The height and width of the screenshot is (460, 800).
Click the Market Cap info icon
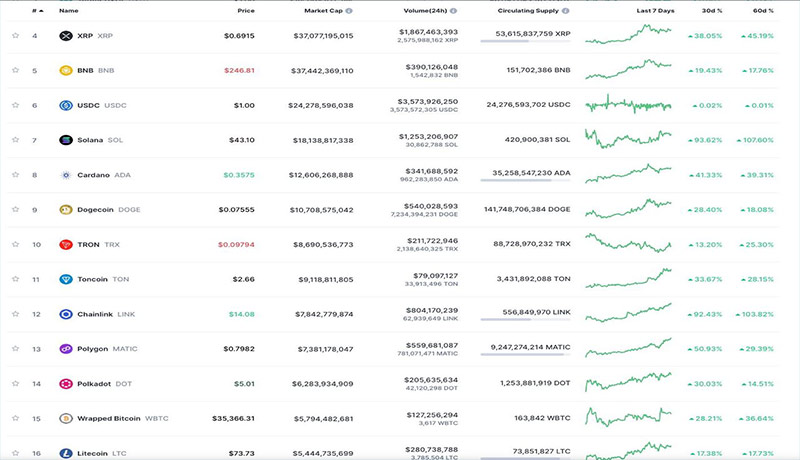coord(349,10)
